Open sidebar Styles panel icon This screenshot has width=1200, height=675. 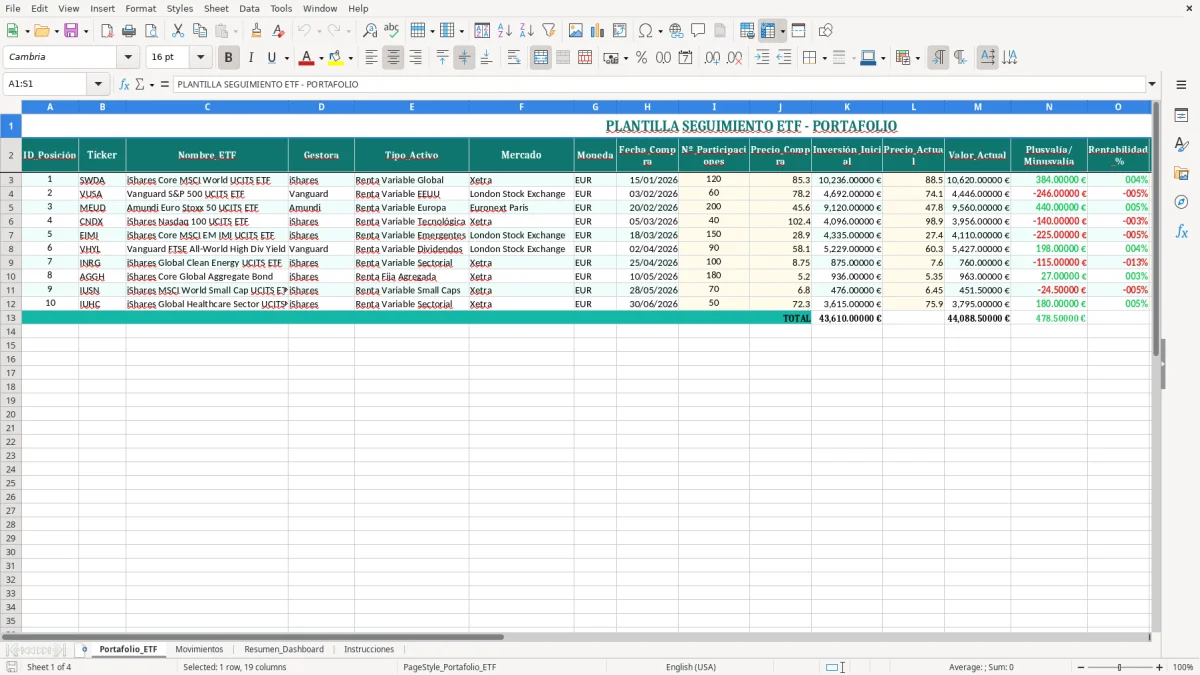click(x=1181, y=144)
